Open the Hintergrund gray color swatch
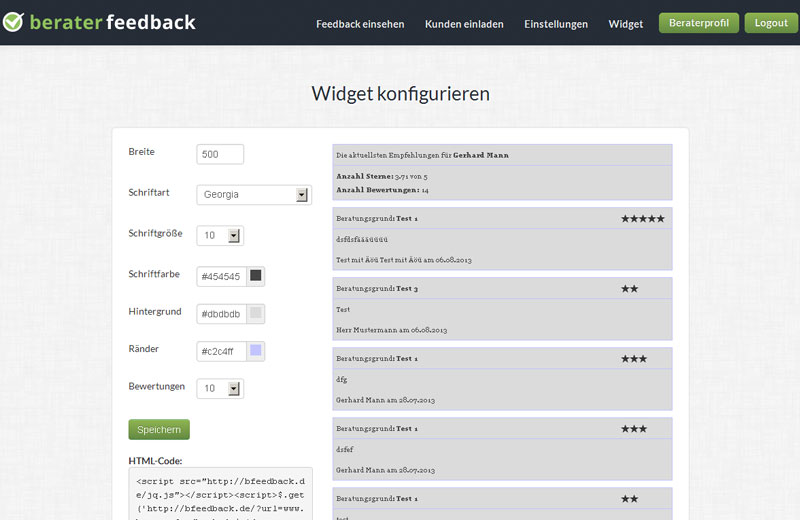800x520 pixels. [256, 313]
